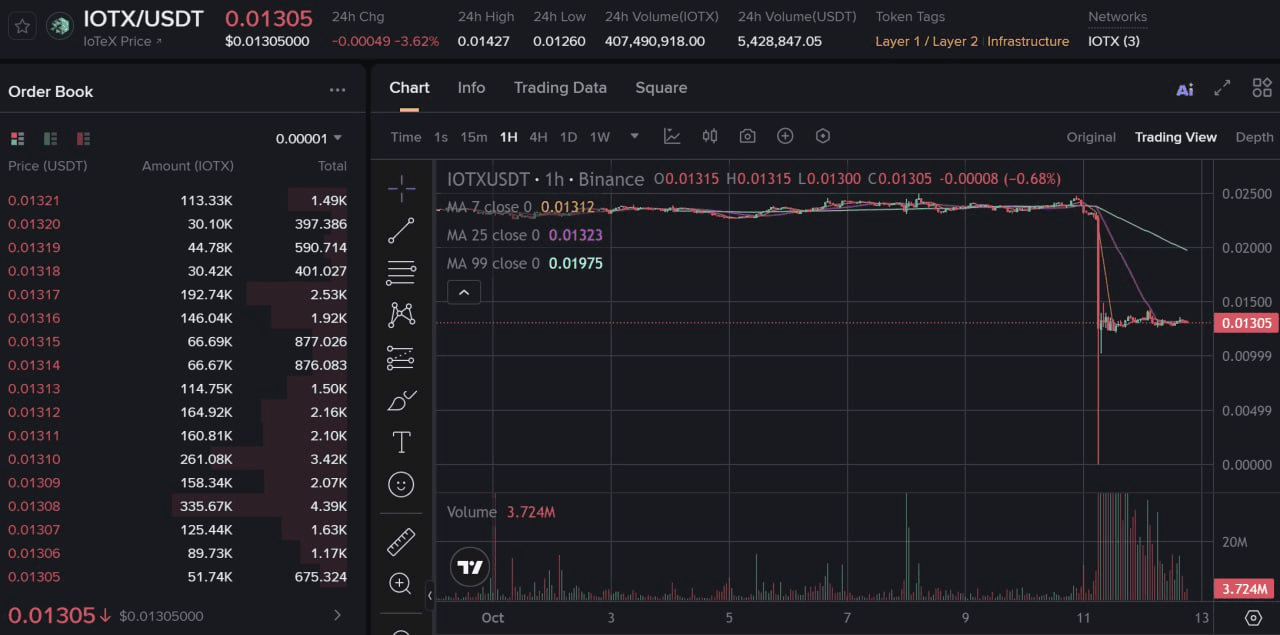
Task: Add IOTX/USDT to favorites with star
Action: [22, 26]
